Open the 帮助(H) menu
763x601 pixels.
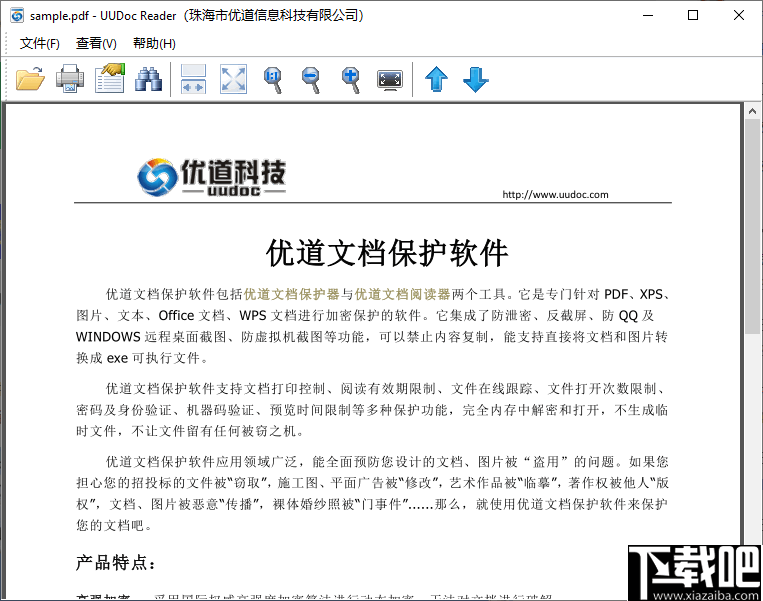coord(154,44)
